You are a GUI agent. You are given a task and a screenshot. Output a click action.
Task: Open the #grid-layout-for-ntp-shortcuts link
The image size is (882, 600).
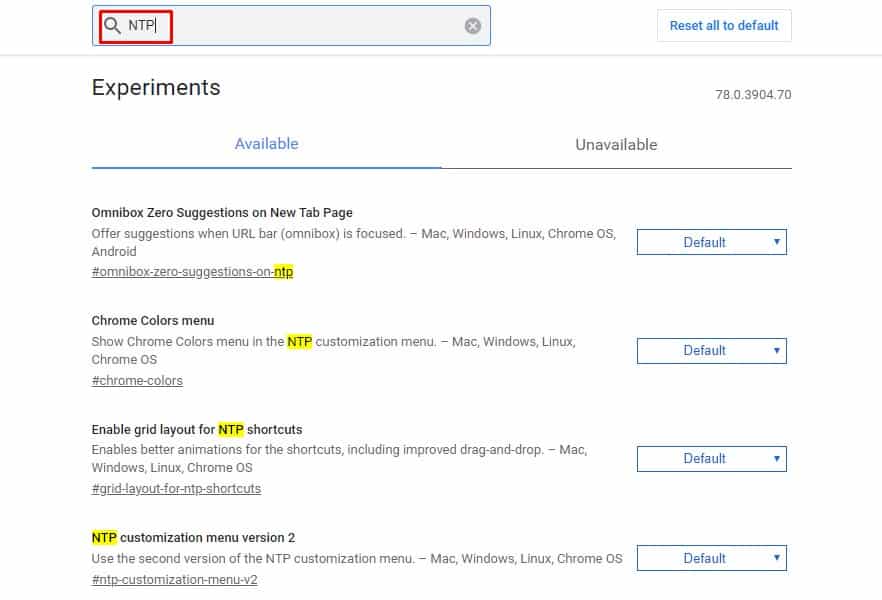176,489
